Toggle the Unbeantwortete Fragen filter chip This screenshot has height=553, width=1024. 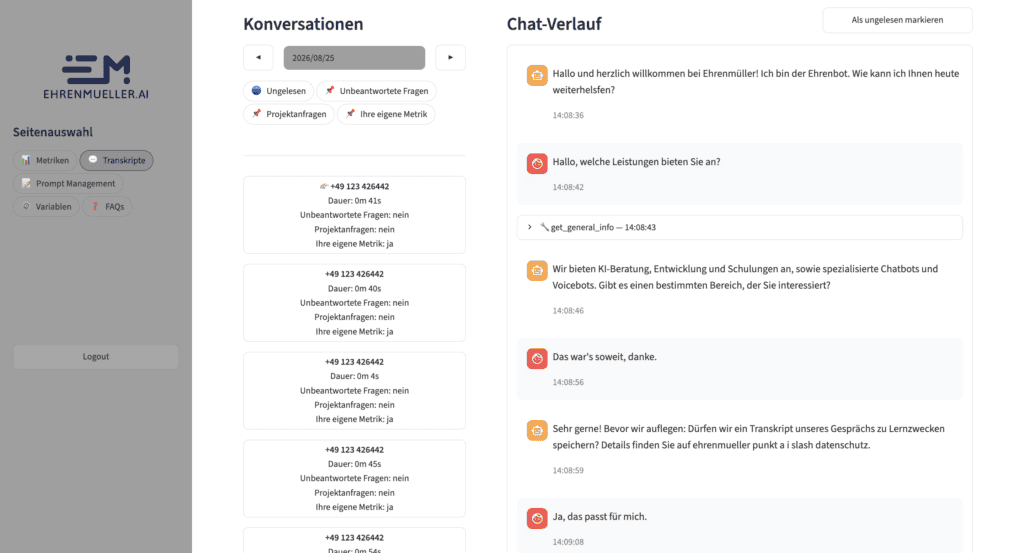pyautogui.click(x=377, y=91)
